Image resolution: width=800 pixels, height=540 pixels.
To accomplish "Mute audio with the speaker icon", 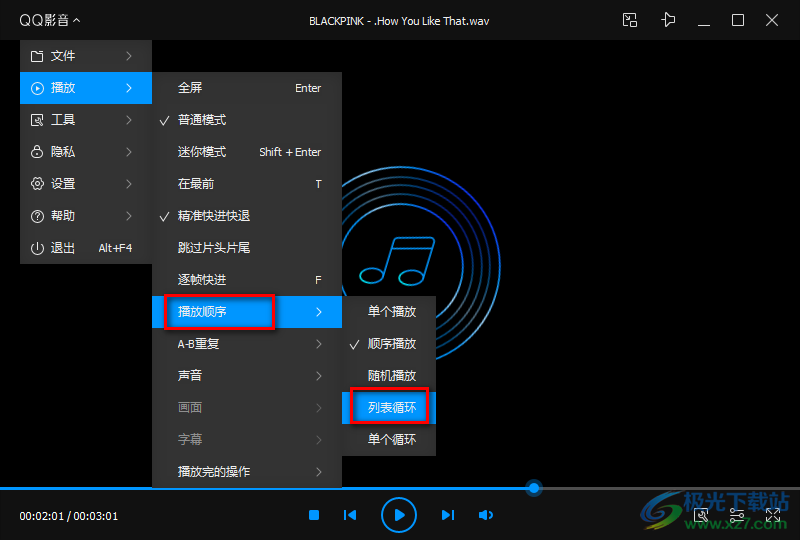I will point(486,515).
